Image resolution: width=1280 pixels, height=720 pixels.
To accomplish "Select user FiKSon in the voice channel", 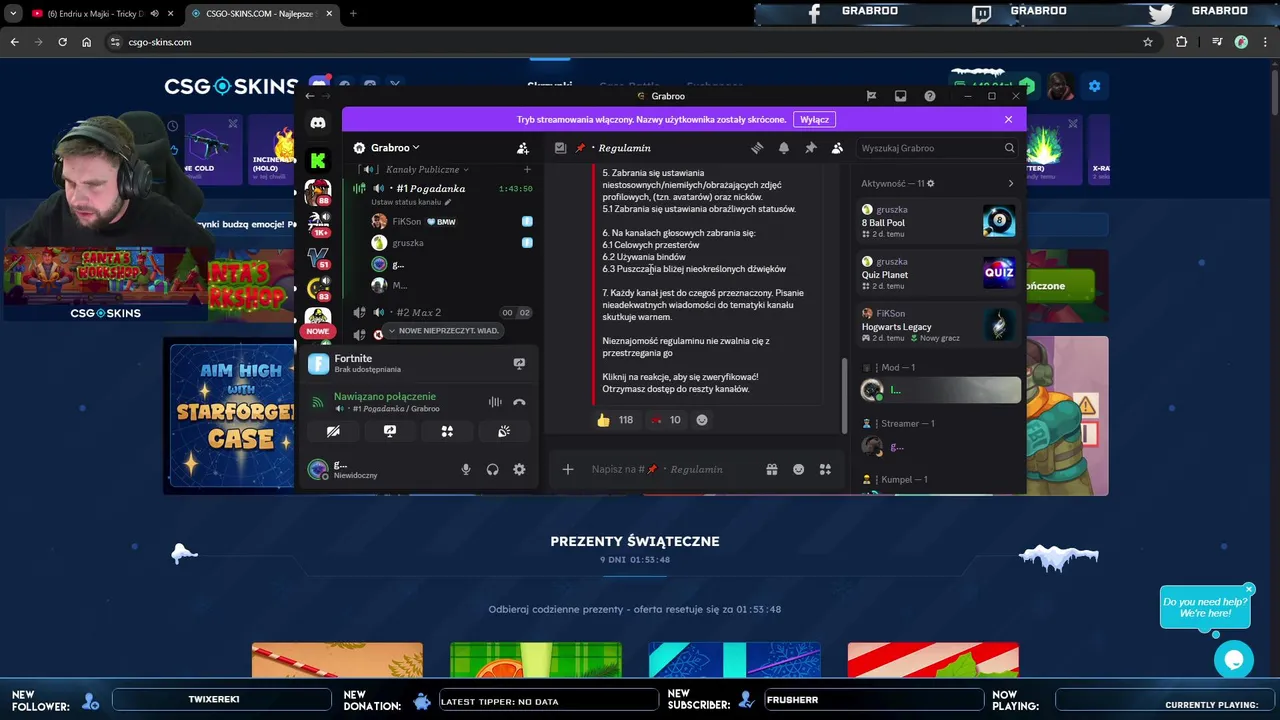I will coord(443,221).
